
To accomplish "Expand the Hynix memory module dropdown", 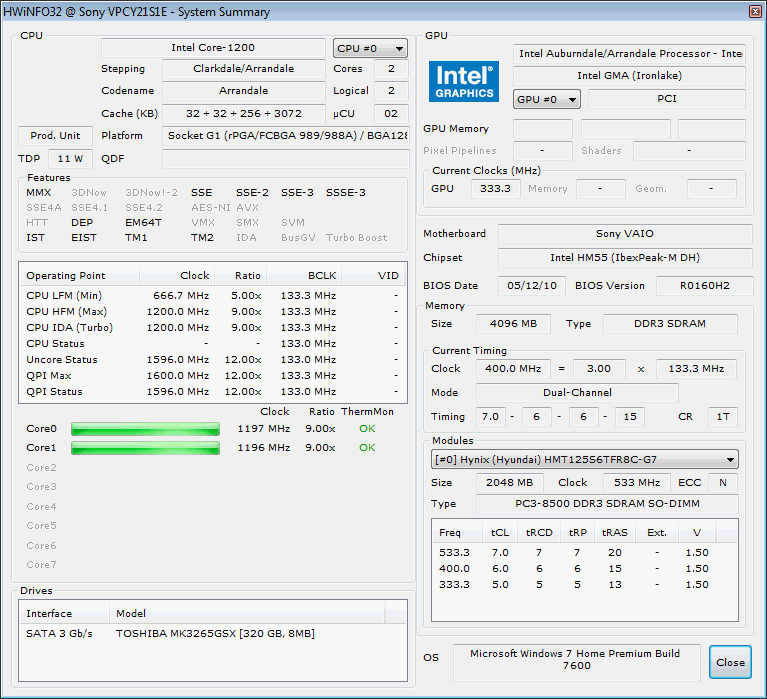I will [x=585, y=460].
